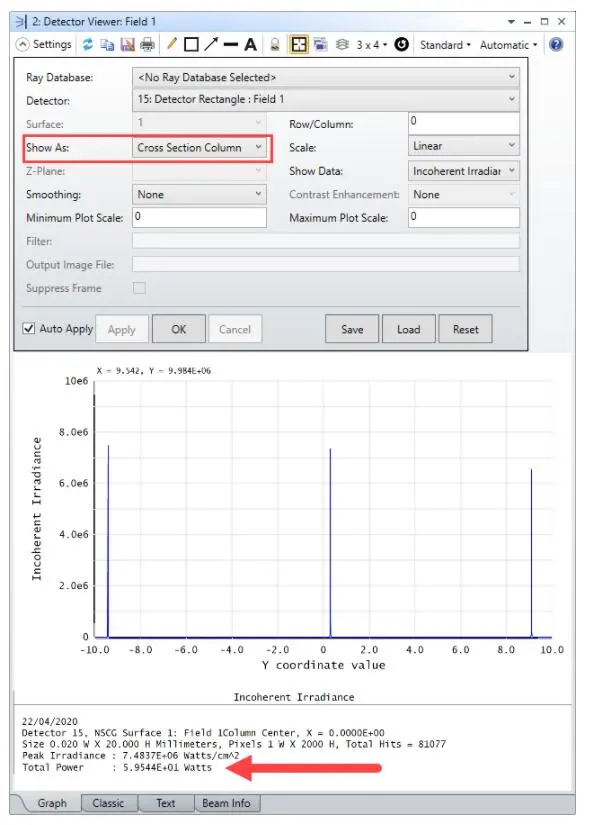589x825 pixels.
Task: Collapse the Settings panel chevron
Action: 23,45
